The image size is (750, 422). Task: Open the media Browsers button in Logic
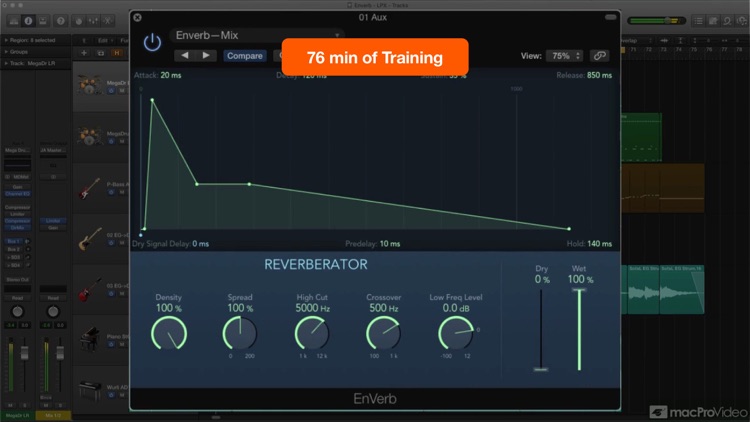click(742, 21)
